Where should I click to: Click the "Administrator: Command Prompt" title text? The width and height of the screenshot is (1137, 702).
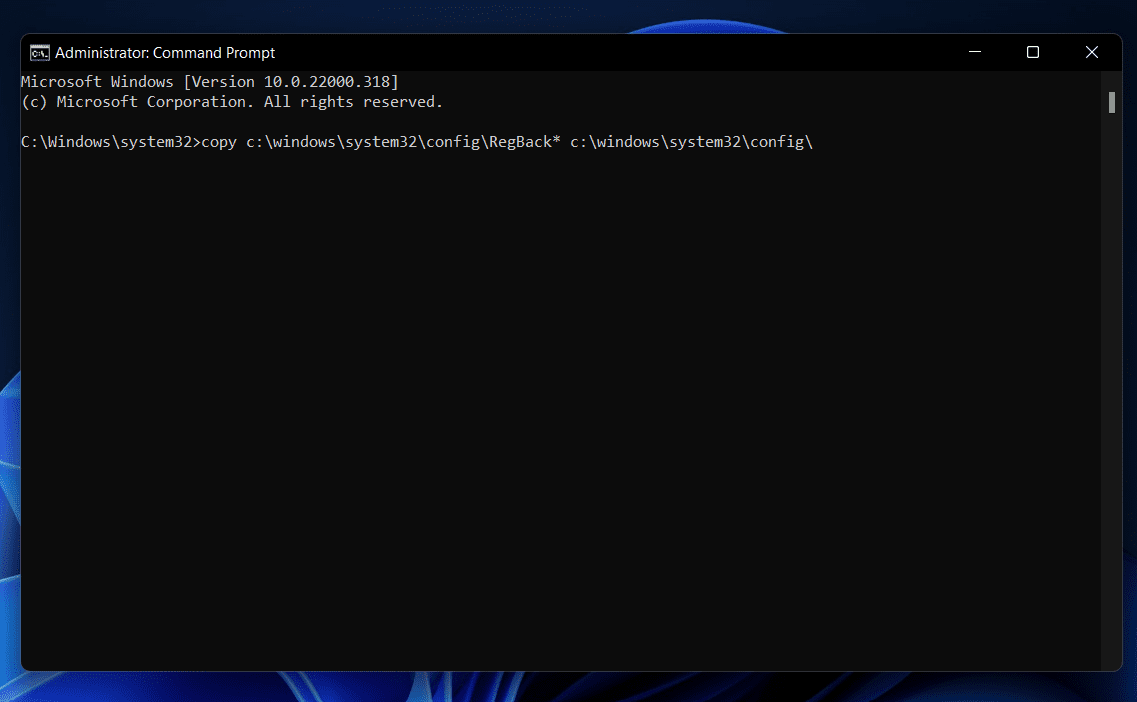165,53
